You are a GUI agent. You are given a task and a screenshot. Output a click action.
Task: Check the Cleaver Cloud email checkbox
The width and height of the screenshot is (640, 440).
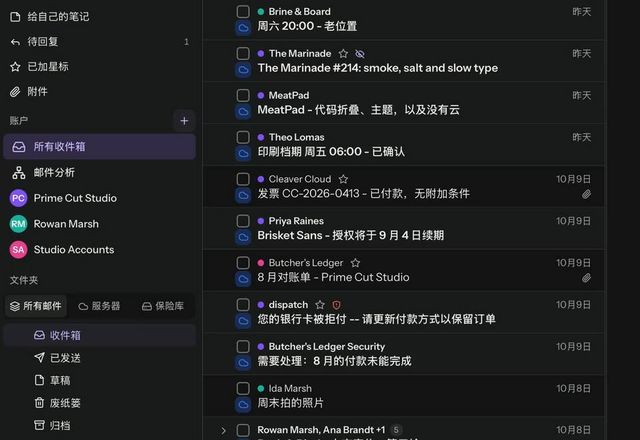[x=243, y=179]
